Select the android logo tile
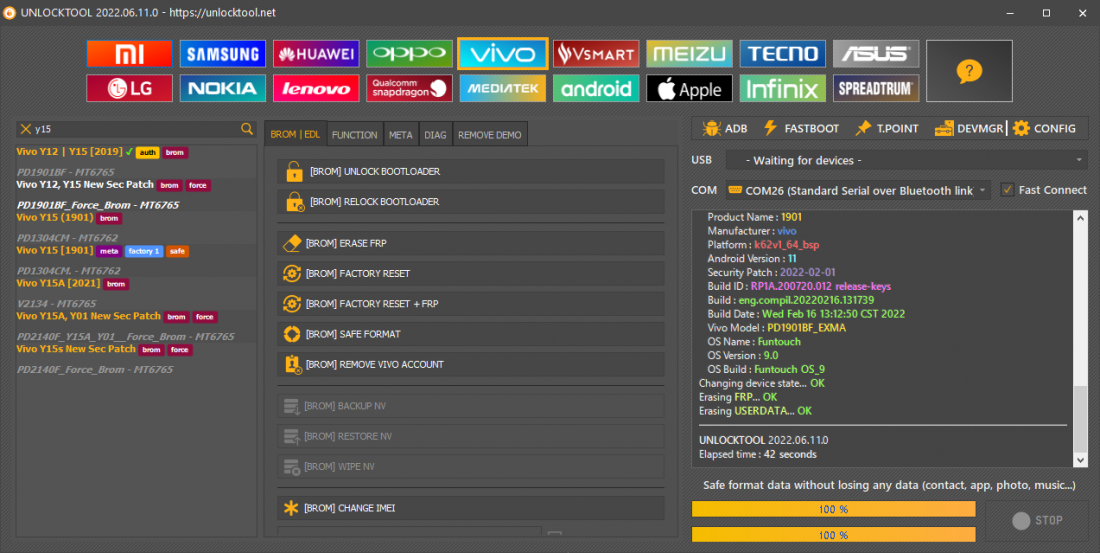This screenshot has height=553, width=1100. click(596, 88)
